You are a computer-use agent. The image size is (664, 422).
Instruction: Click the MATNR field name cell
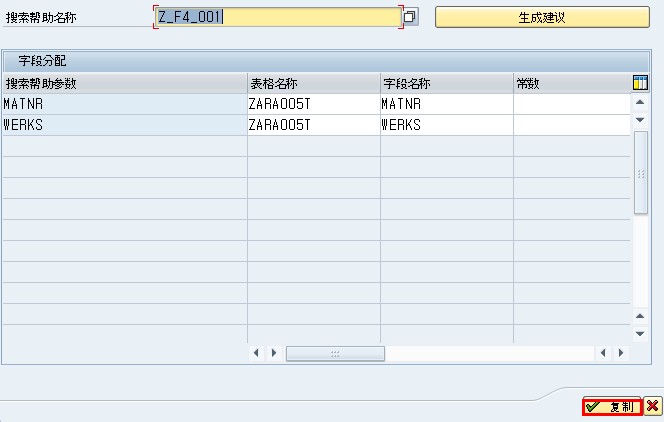tap(447, 104)
